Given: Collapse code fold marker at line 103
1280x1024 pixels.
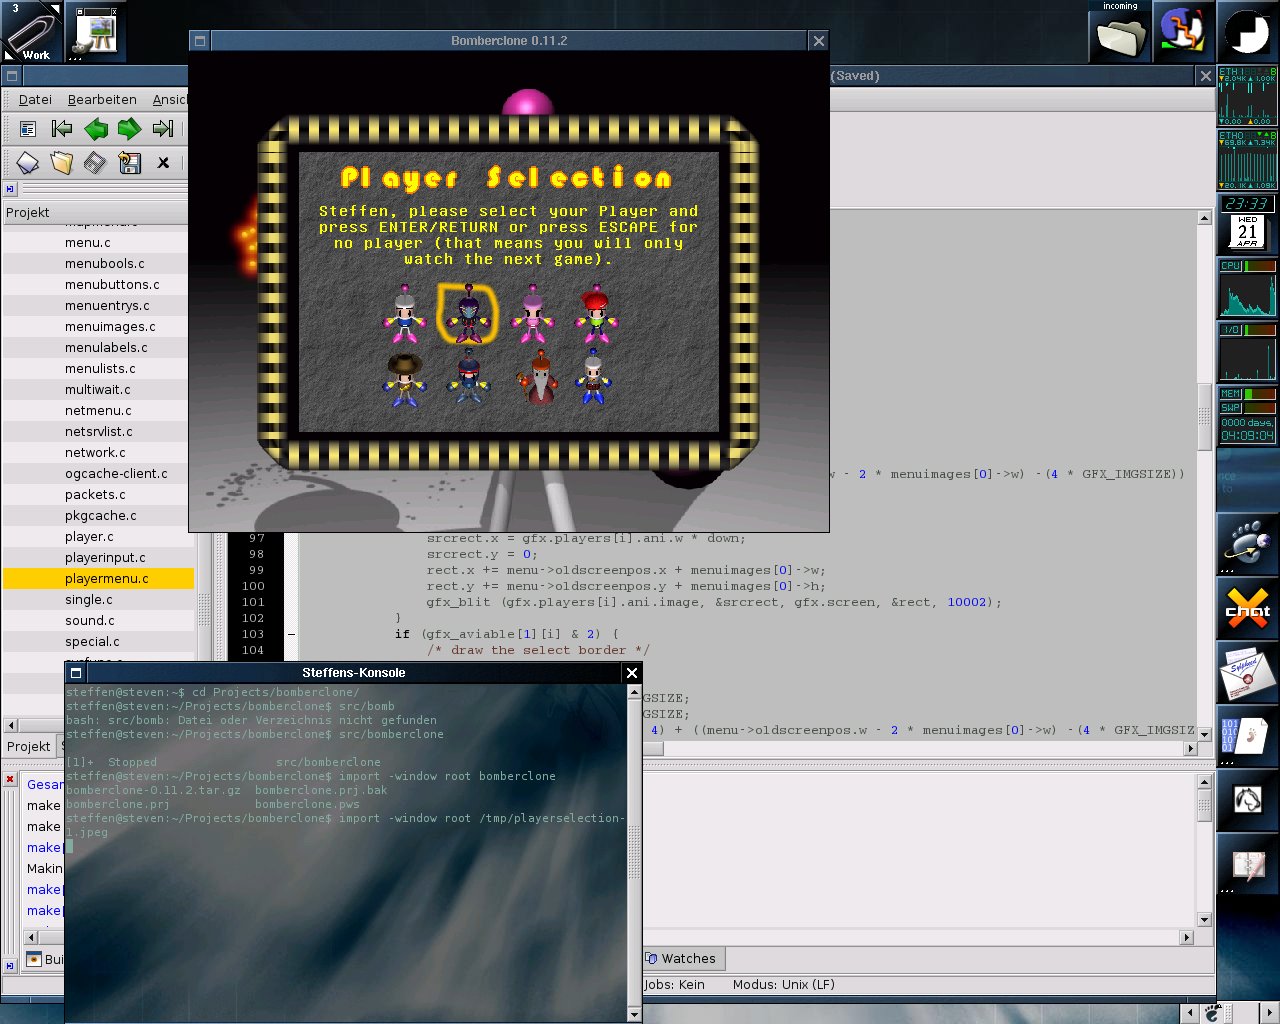Looking at the screenshot, I should 291,634.
